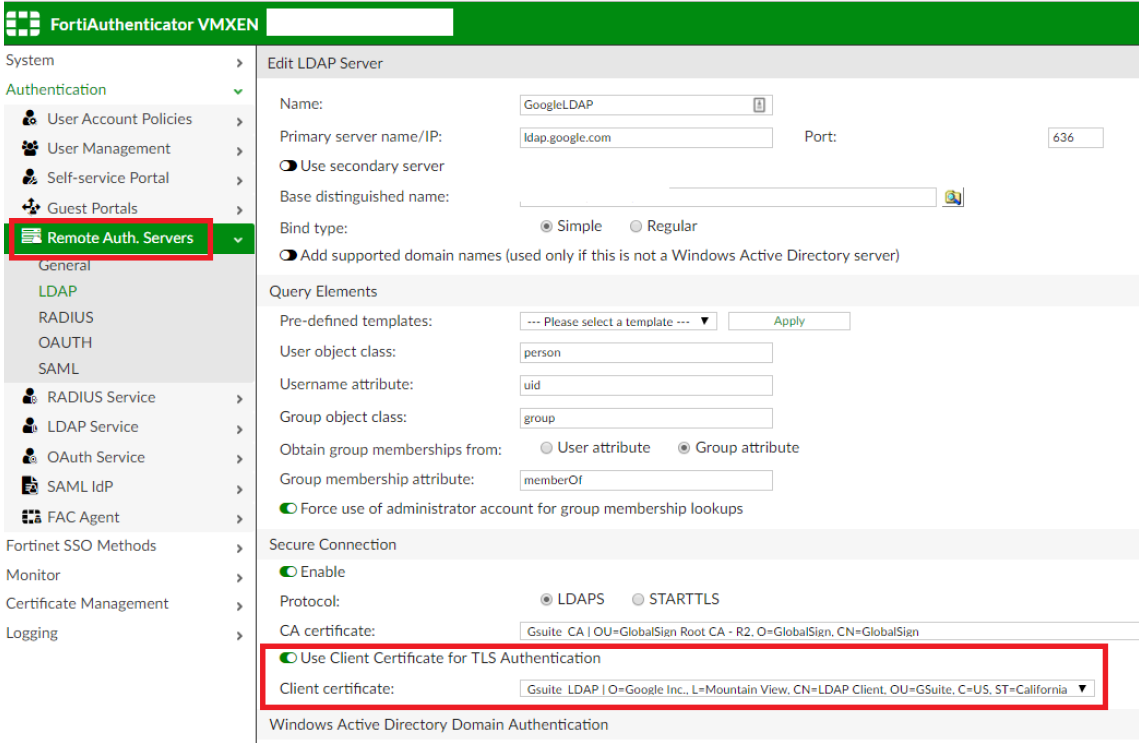Click Primary server name/IP field
Screen dimensions: 1144x753
click(x=646, y=137)
